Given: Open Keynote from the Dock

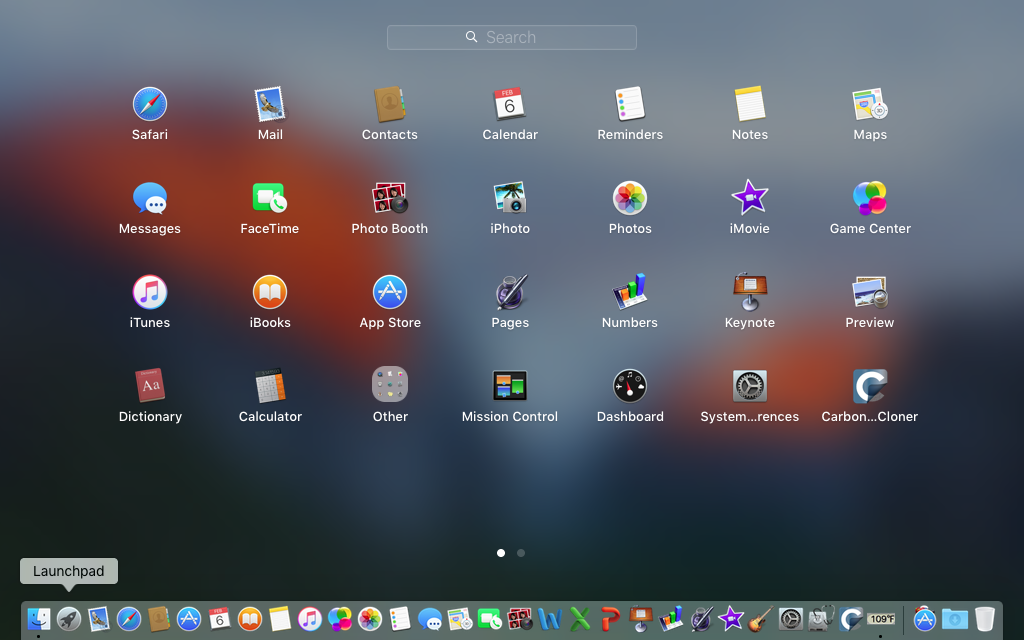Looking at the screenshot, I should (x=641, y=619).
